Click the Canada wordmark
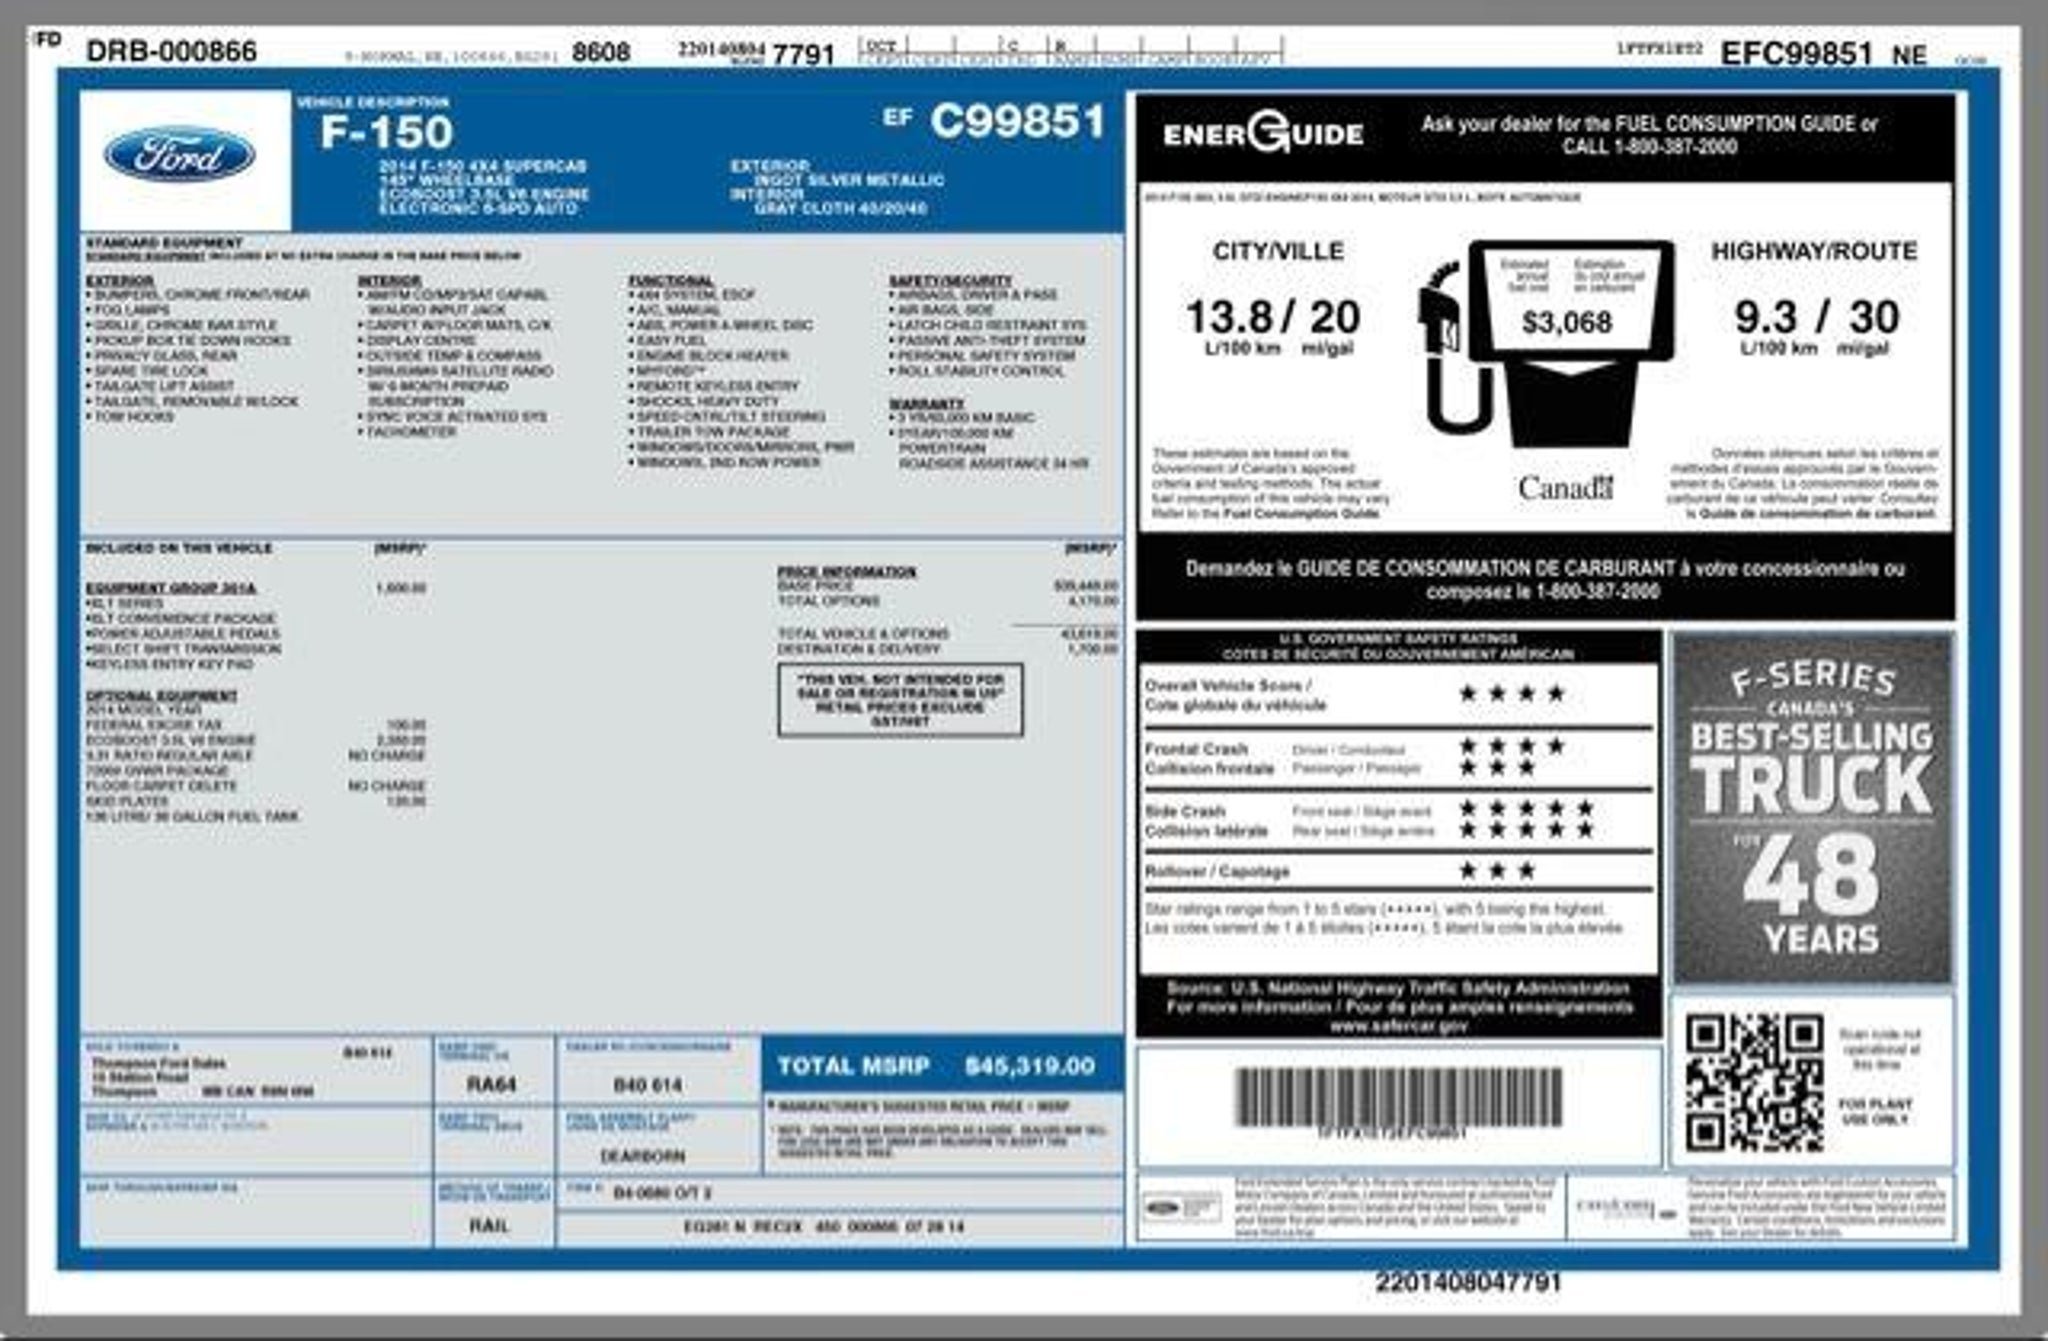This screenshot has height=1341, width=2048. (x=1565, y=488)
